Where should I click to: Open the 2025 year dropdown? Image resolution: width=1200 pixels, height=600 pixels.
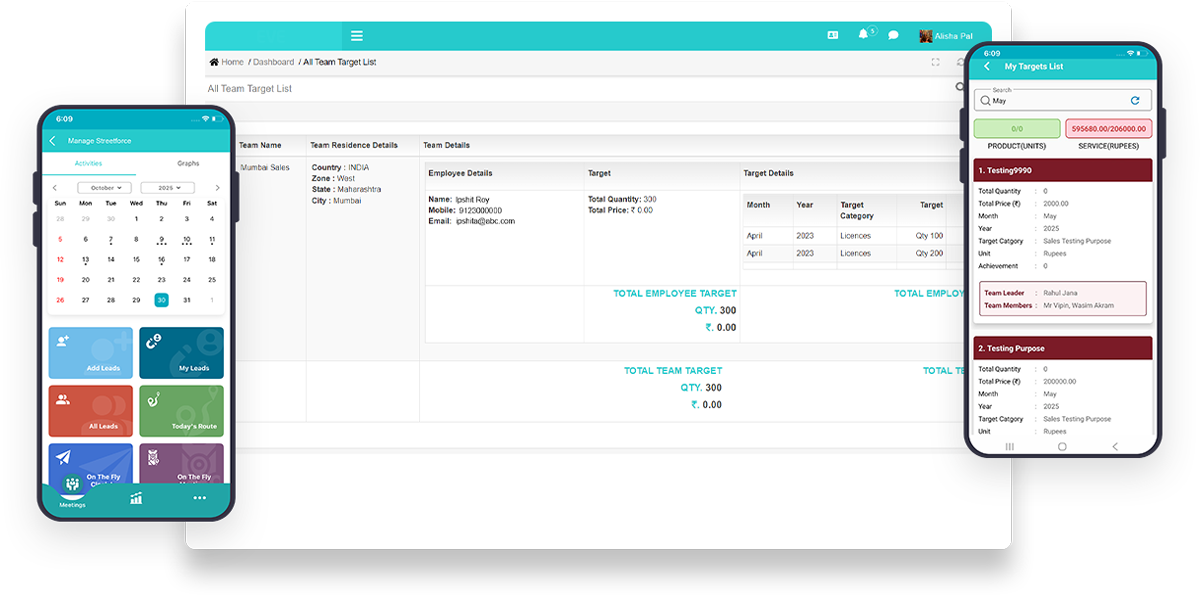click(x=167, y=188)
